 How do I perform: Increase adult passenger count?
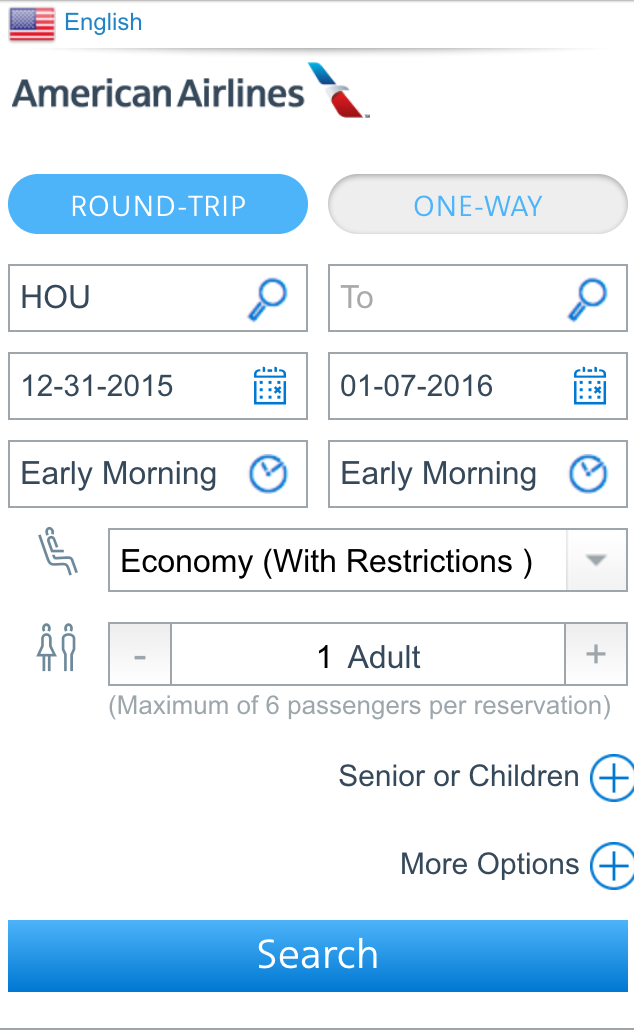point(596,656)
